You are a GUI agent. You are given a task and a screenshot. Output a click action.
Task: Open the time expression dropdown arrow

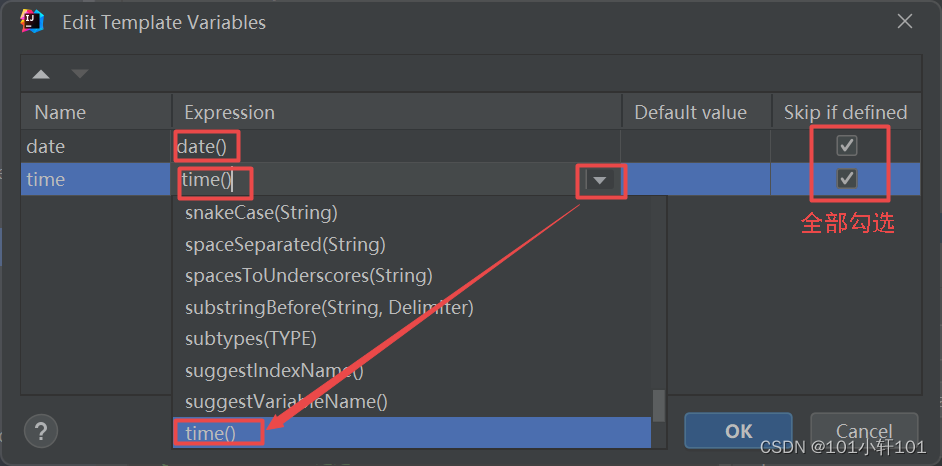pos(600,181)
